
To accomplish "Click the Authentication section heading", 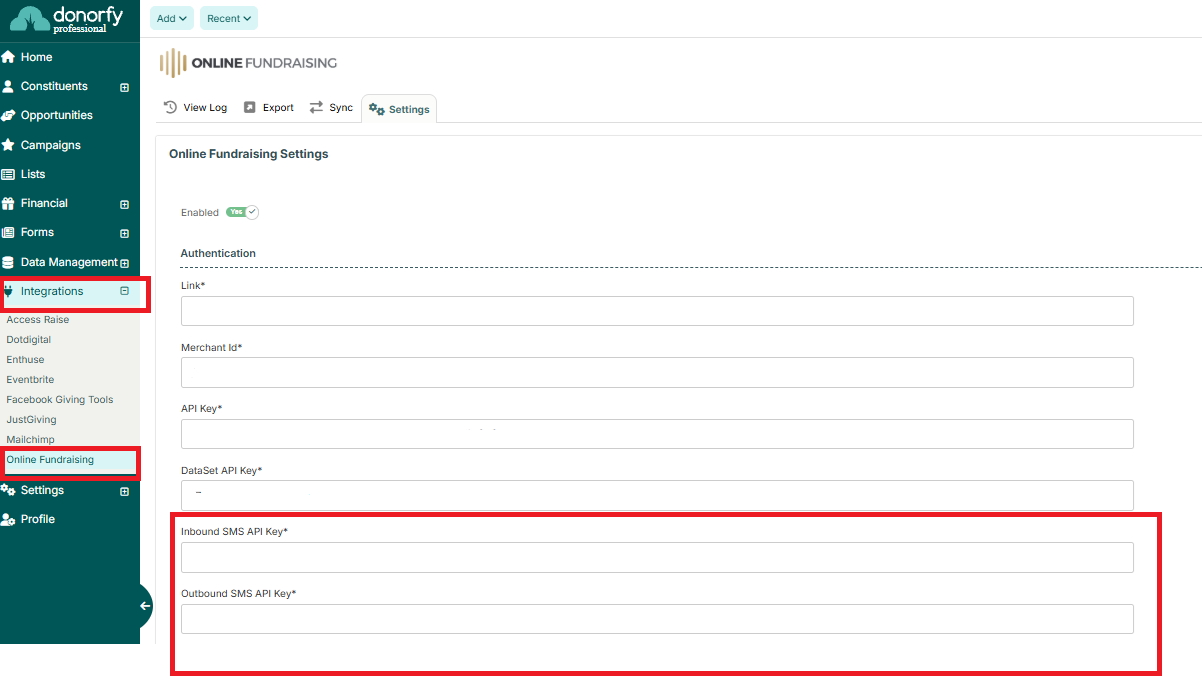I will pos(218,253).
